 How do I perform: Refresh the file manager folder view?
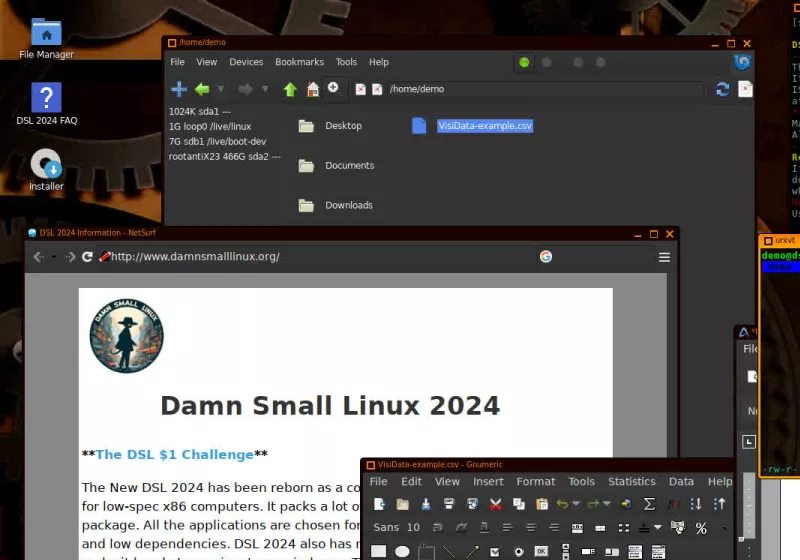coord(722,89)
